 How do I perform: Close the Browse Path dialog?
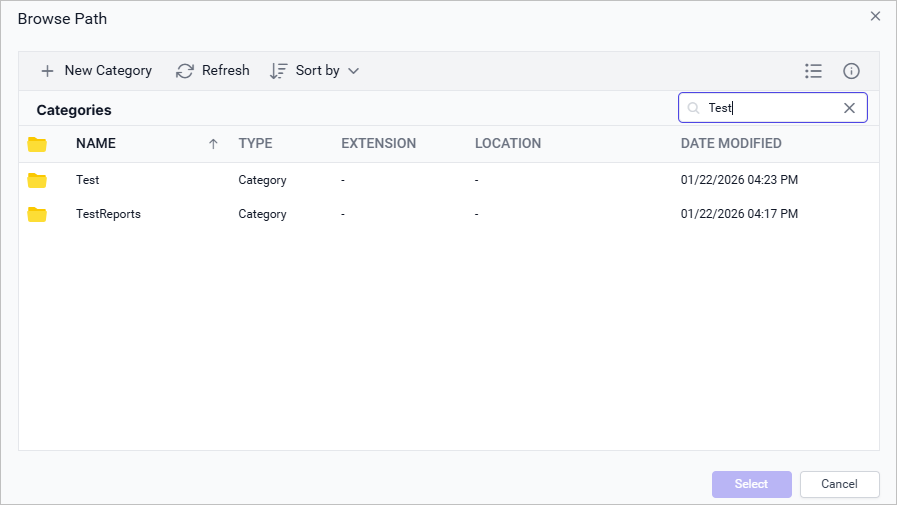tap(875, 16)
